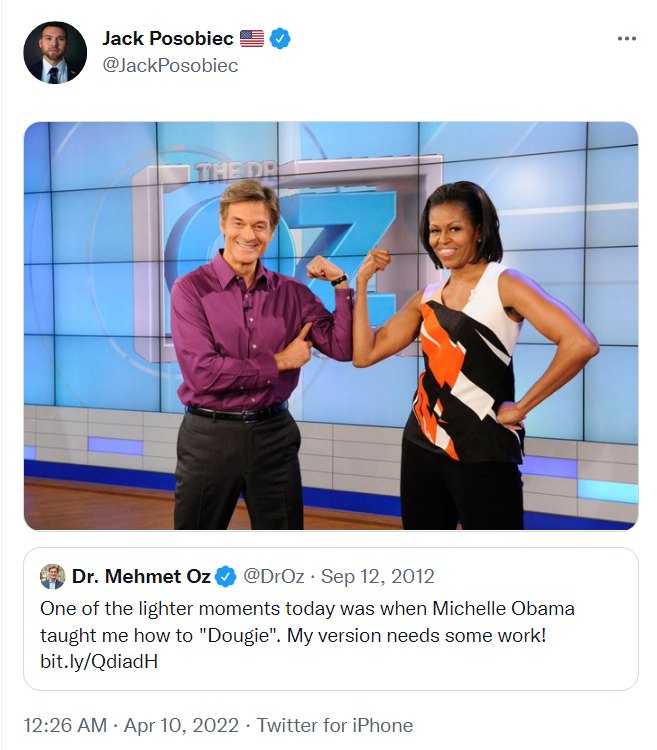
Task: Click the 12:26 AM timestamp
Action: (66, 725)
